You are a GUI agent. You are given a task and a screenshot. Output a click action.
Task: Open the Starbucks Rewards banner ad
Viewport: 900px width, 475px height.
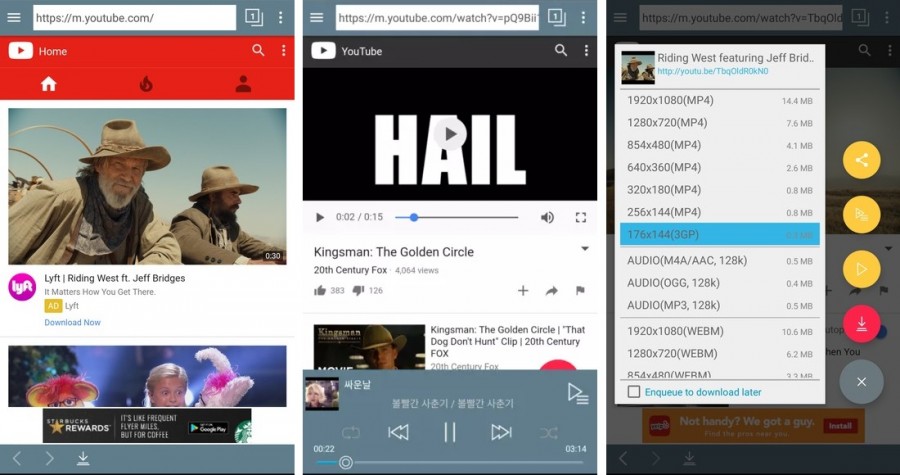(x=147, y=426)
